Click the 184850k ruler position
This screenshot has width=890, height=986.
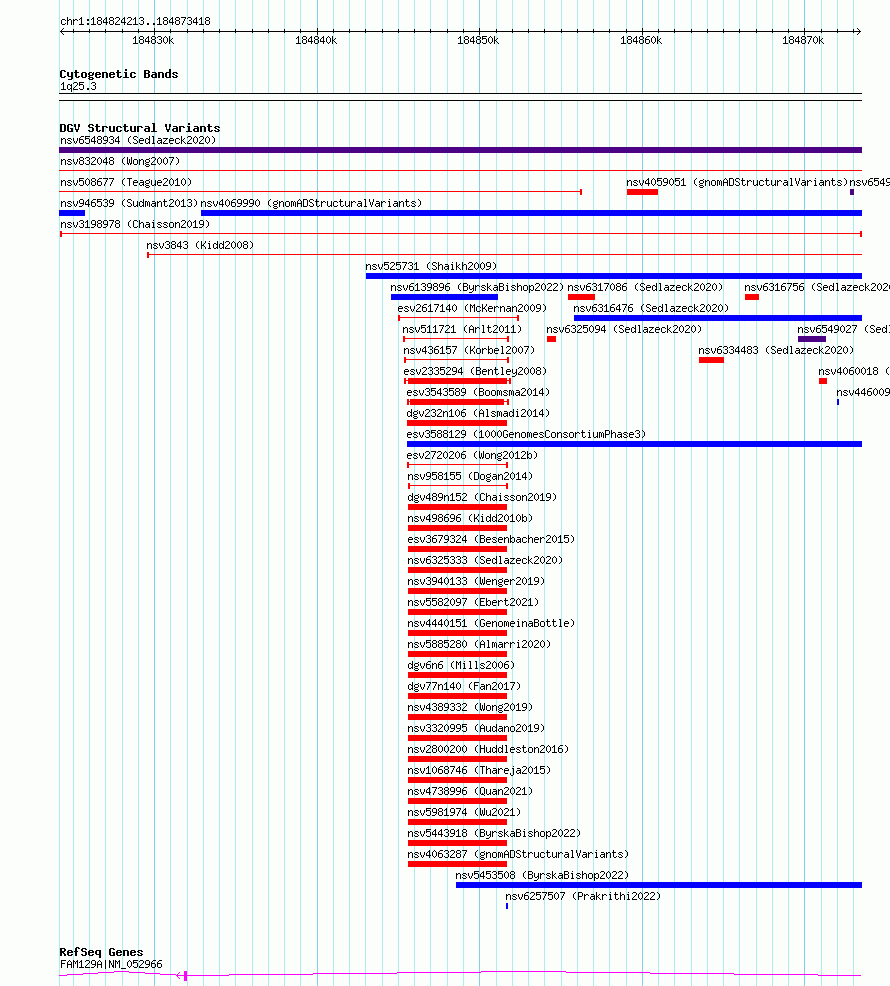click(x=478, y=41)
